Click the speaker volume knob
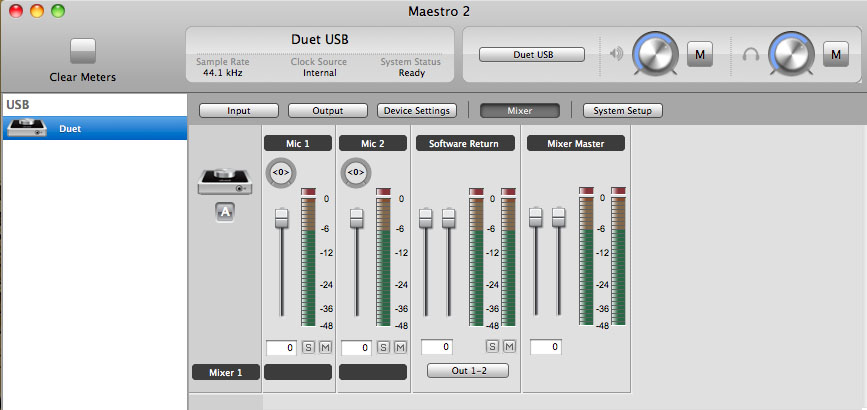The image size is (867, 410). tap(656, 53)
